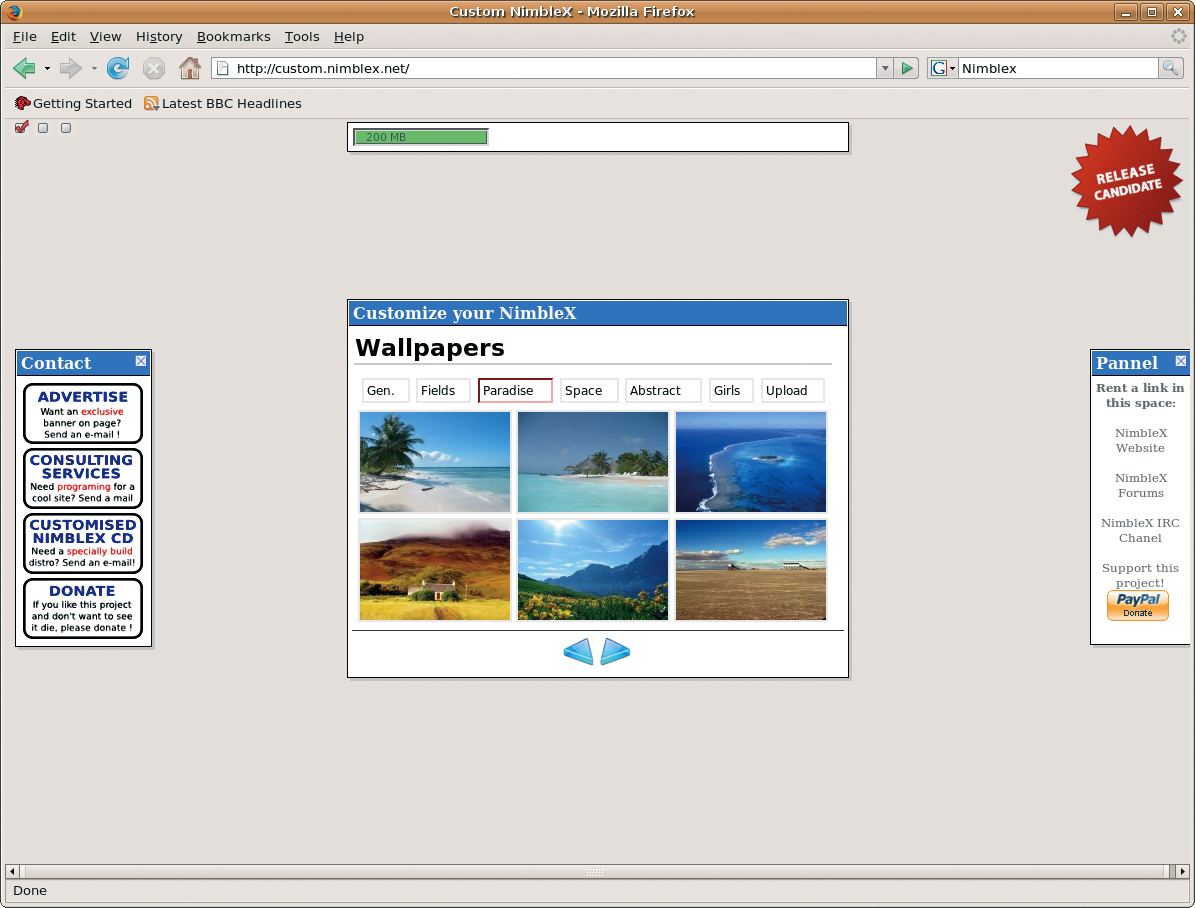
Task: Click the PayPal Donate button
Action: [x=1137, y=605]
